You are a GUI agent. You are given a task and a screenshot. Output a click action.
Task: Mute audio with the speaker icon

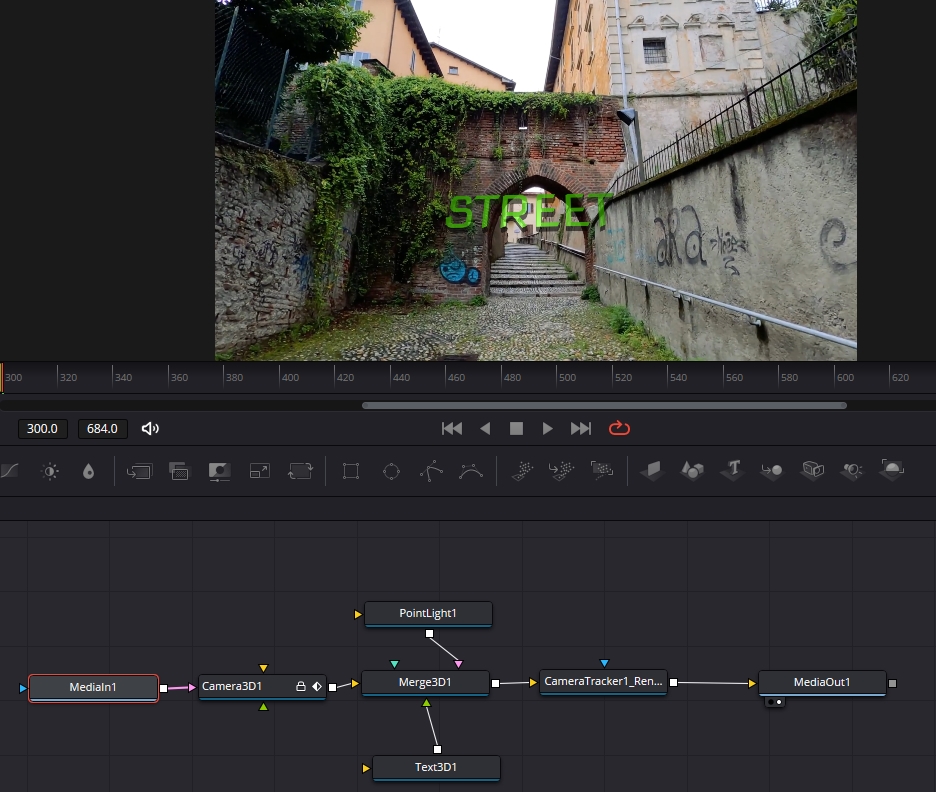pyautogui.click(x=150, y=429)
